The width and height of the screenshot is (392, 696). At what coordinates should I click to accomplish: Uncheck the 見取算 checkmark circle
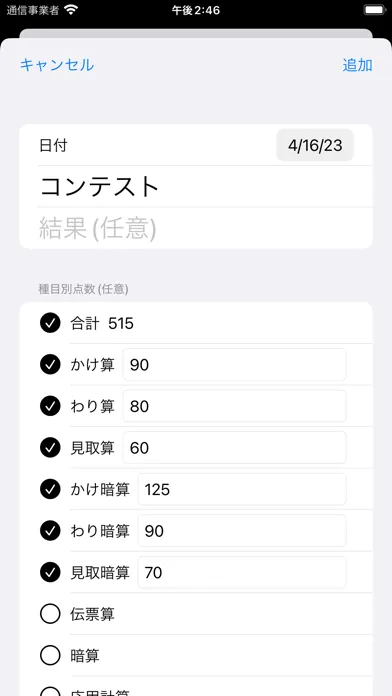pyautogui.click(x=50, y=448)
